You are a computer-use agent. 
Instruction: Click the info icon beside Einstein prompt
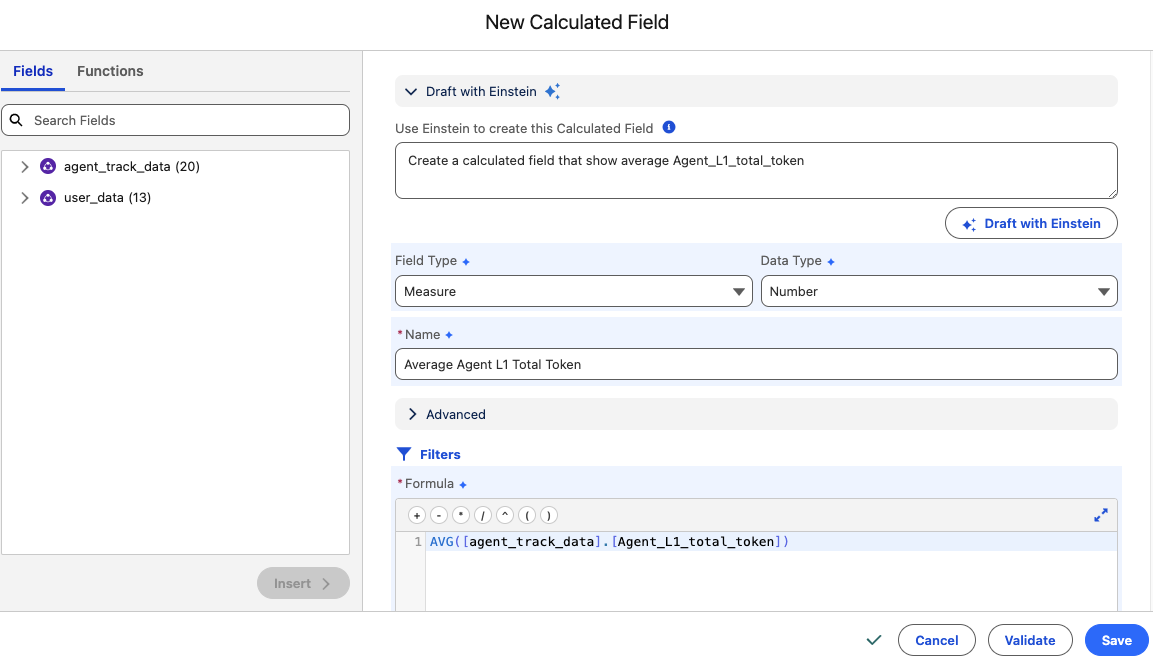tap(669, 128)
